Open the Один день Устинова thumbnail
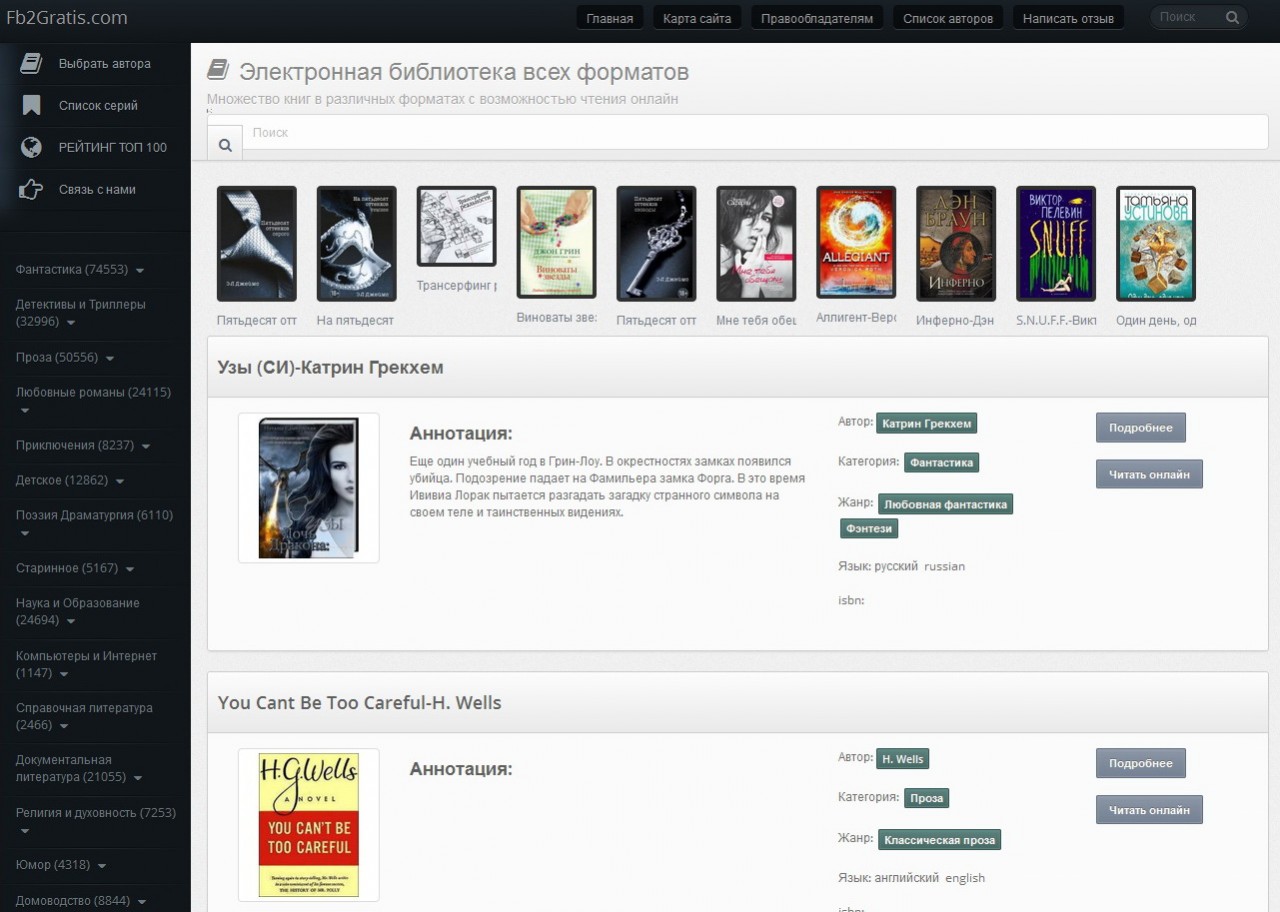The width and height of the screenshot is (1280, 912). point(1157,244)
